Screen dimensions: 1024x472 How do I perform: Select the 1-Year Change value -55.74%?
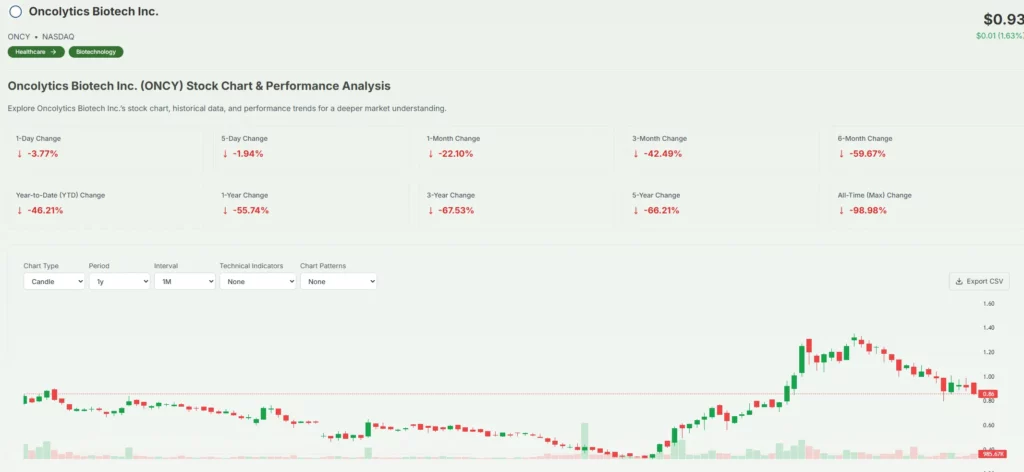(250, 210)
